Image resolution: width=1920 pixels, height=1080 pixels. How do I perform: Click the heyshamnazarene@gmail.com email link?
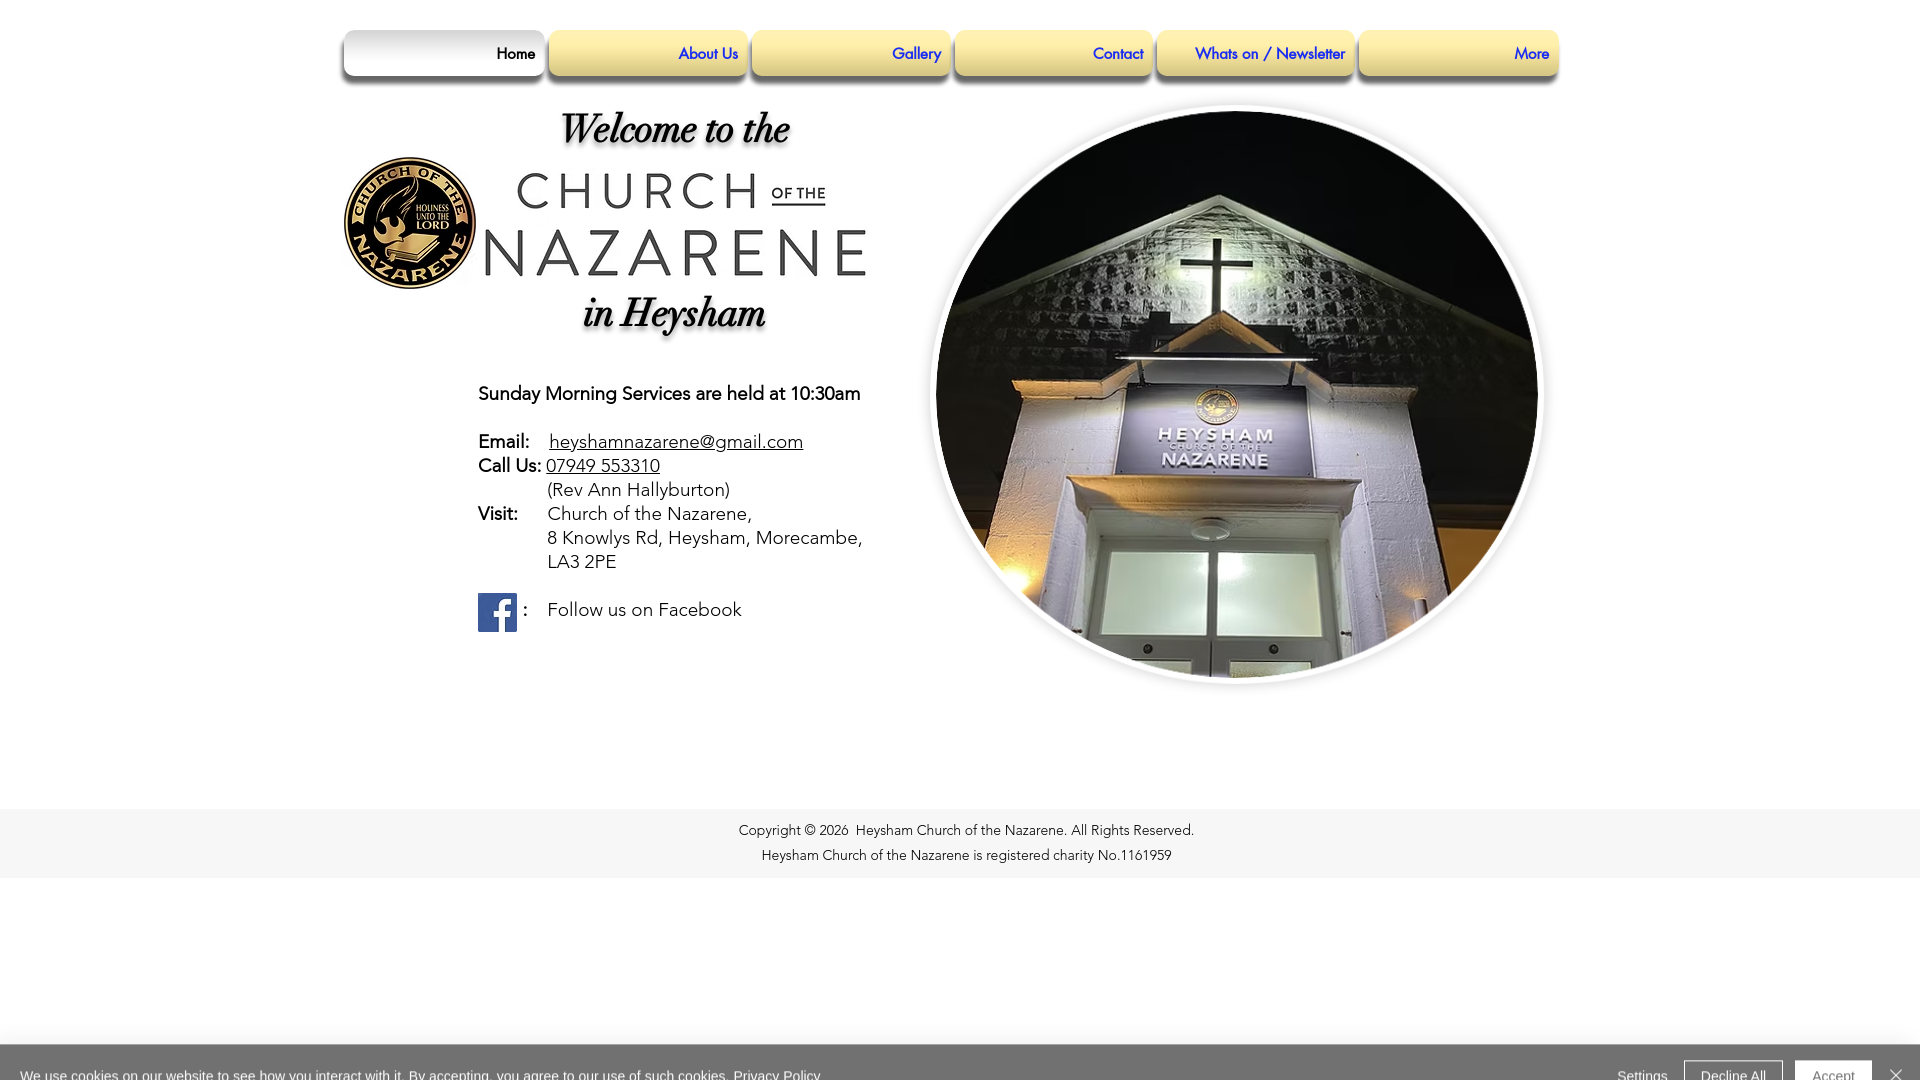pos(676,441)
